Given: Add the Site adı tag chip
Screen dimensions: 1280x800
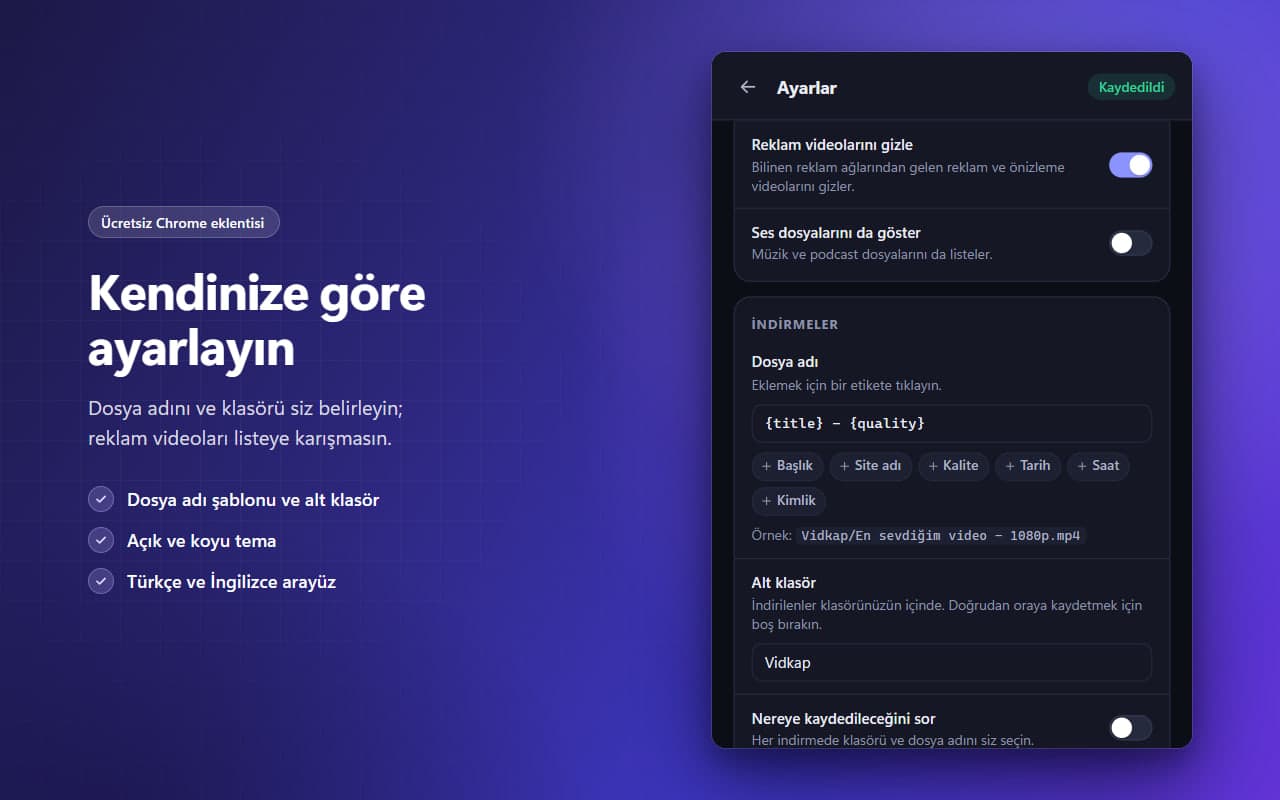Looking at the screenshot, I should [871, 466].
